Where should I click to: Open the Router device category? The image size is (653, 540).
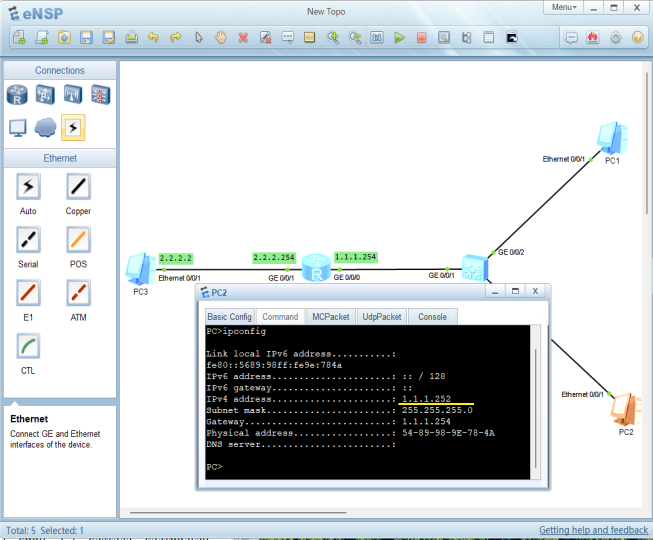click(17, 95)
